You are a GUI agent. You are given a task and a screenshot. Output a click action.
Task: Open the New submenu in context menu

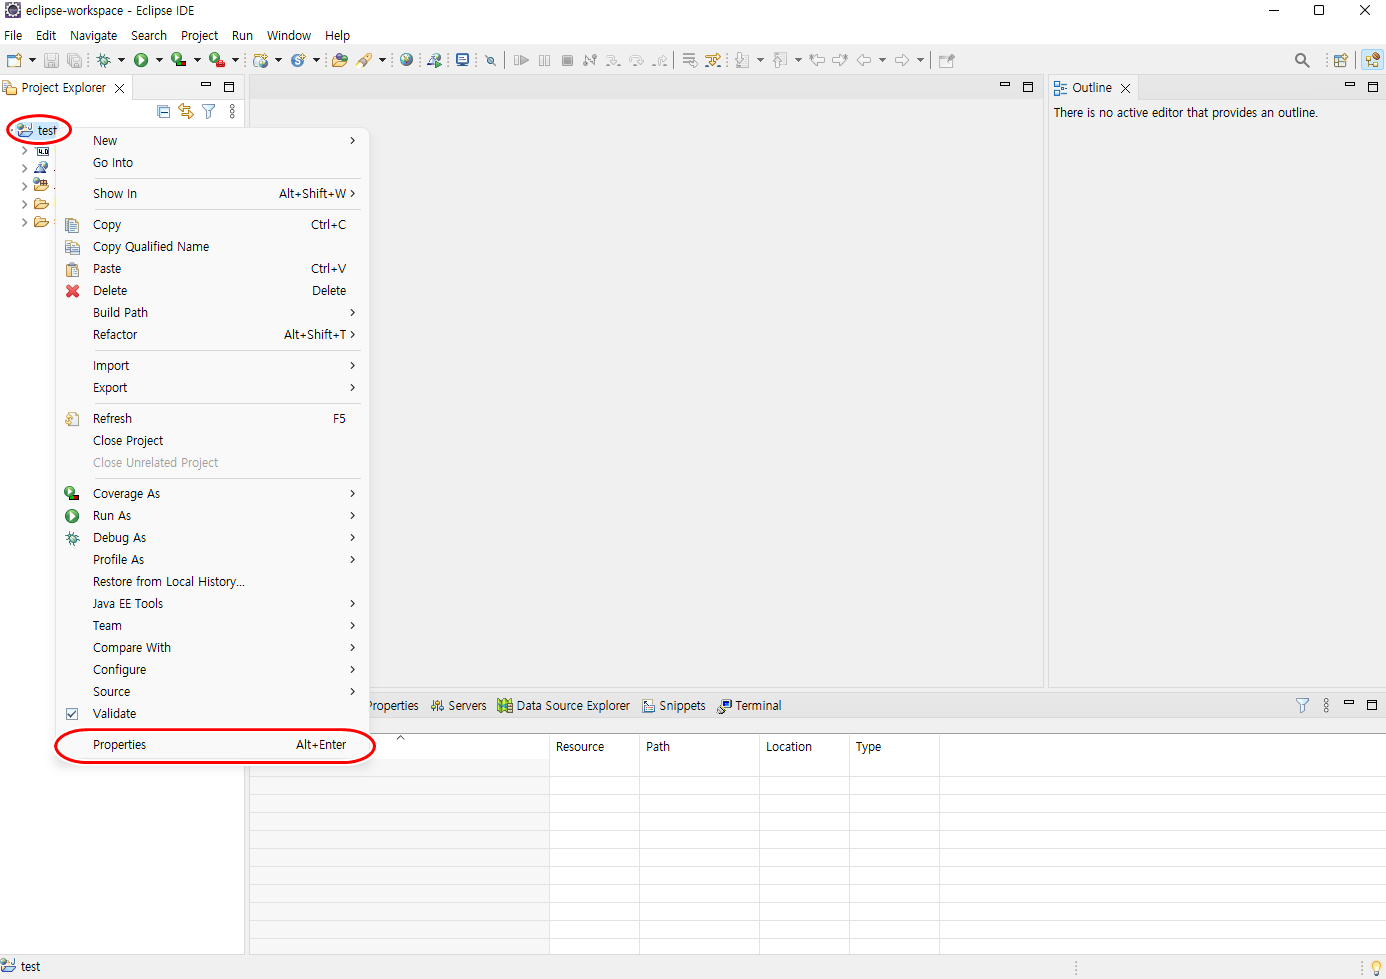(x=213, y=141)
